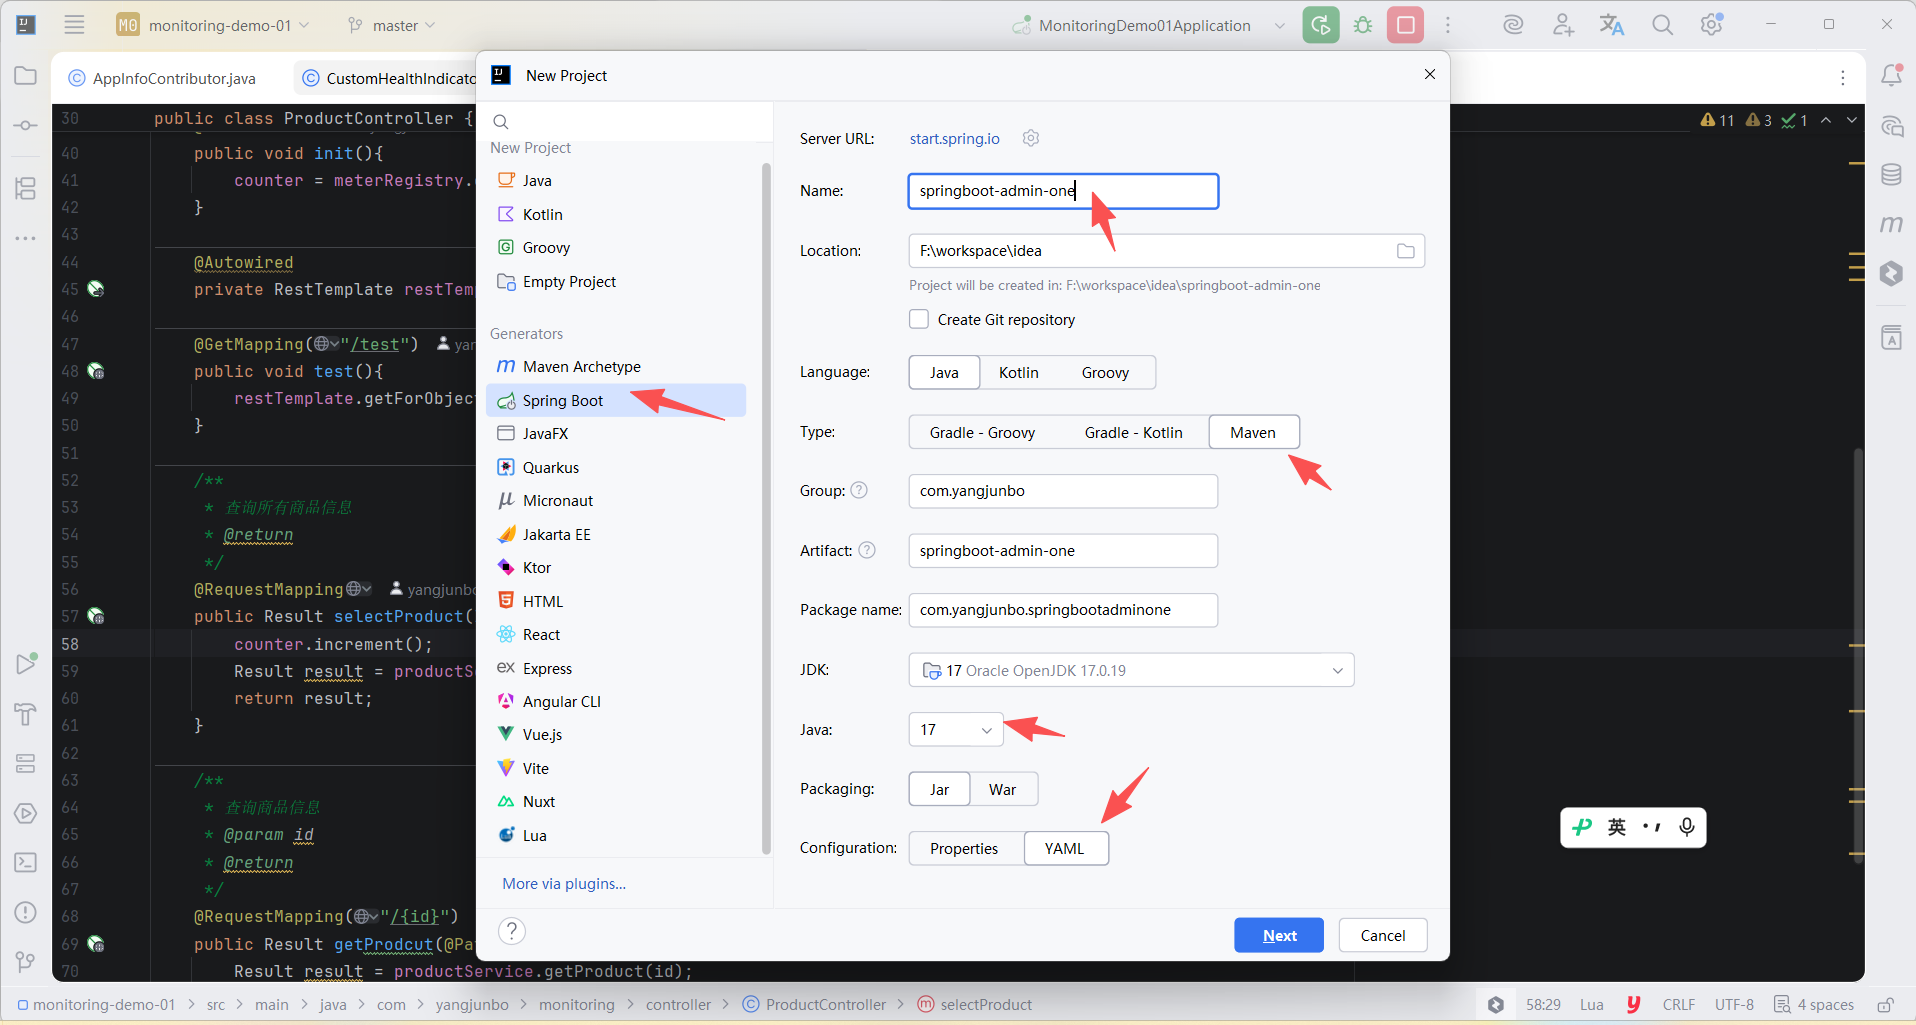The width and height of the screenshot is (1916, 1025).
Task: Click the New Project search field
Action: point(625,121)
